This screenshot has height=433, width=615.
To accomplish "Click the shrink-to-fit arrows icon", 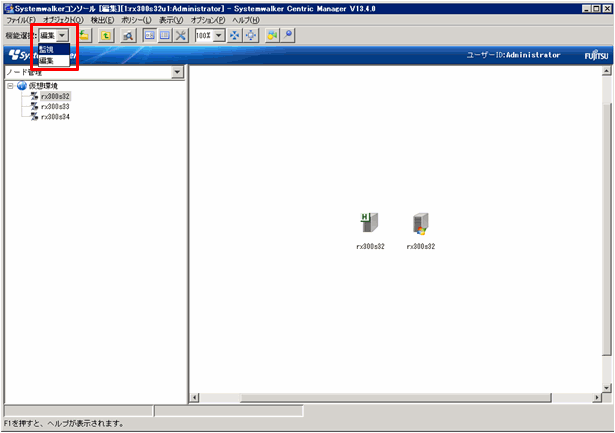I will (x=235, y=35).
